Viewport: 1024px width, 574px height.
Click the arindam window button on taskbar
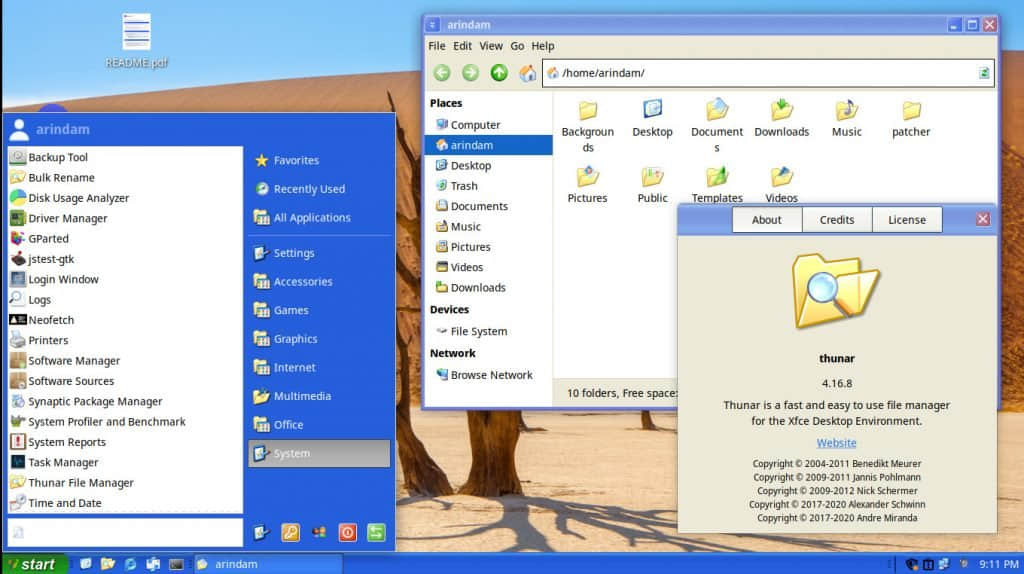click(268, 564)
